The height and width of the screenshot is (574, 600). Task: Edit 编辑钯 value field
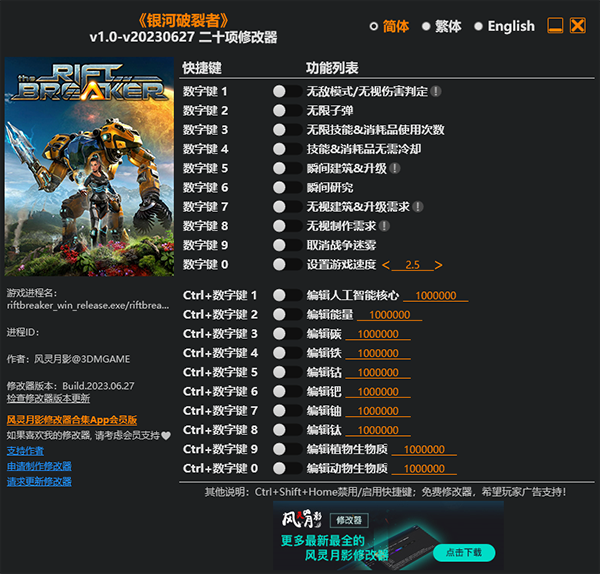coord(378,392)
